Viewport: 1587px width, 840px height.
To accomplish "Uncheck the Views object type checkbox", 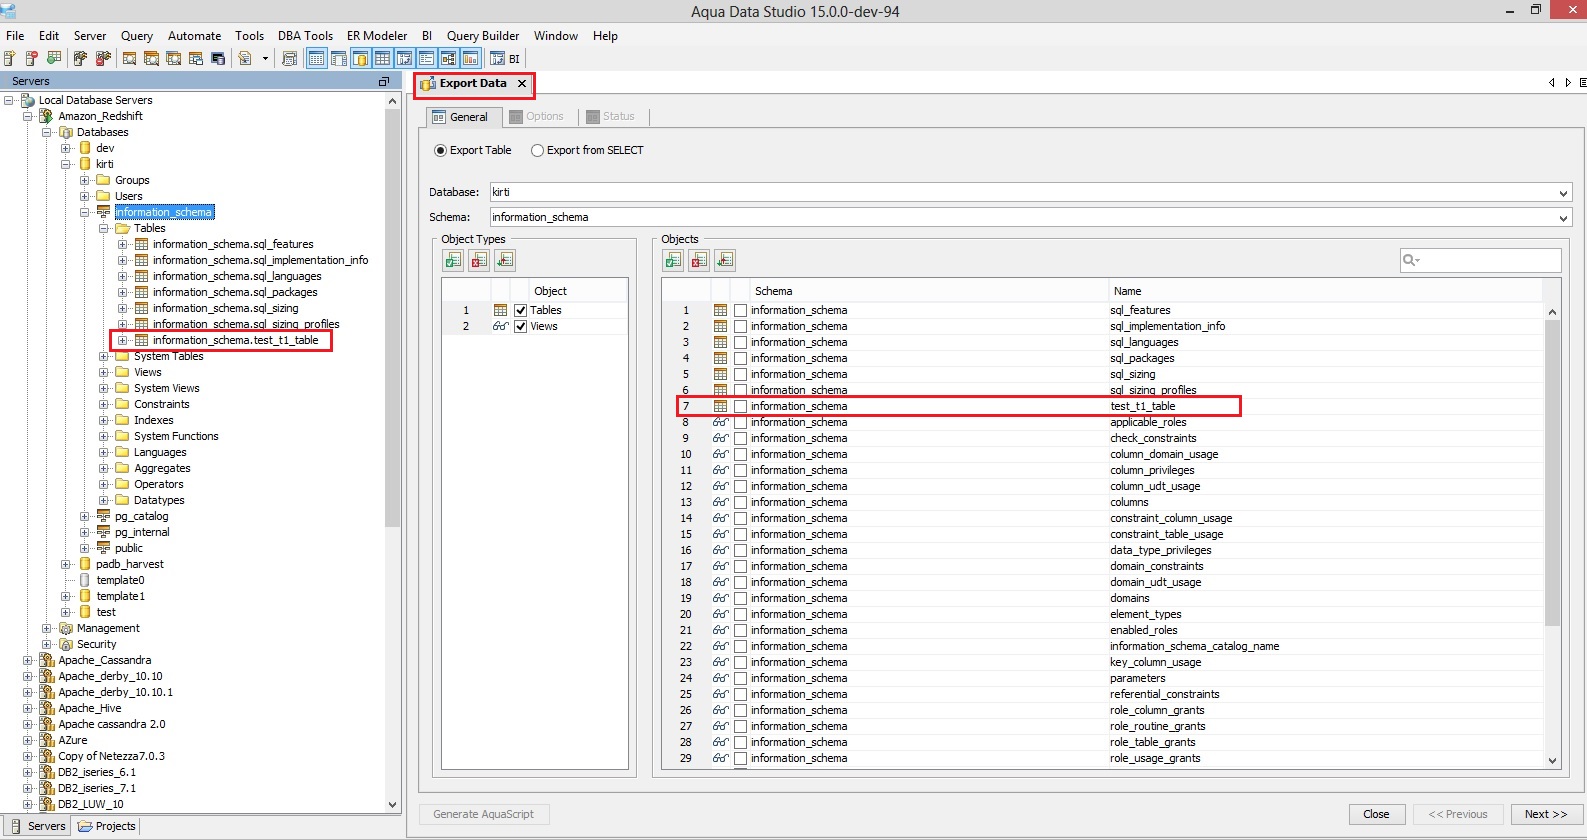I will (x=521, y=326).
